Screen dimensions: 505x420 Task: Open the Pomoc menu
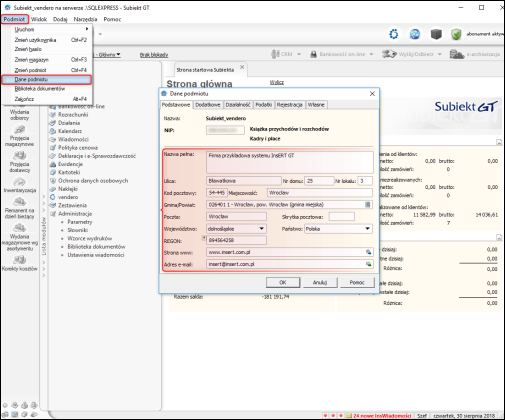[112, 19]
